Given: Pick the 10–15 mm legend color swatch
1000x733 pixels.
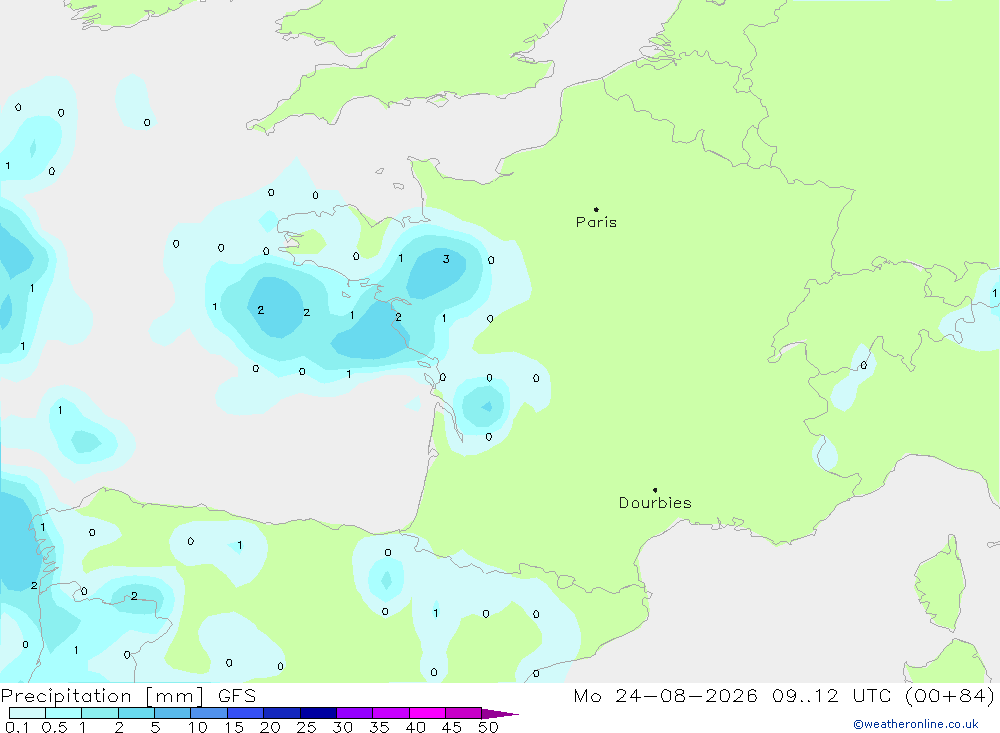Looking at the screenshot, I should [x=209, y=713].
